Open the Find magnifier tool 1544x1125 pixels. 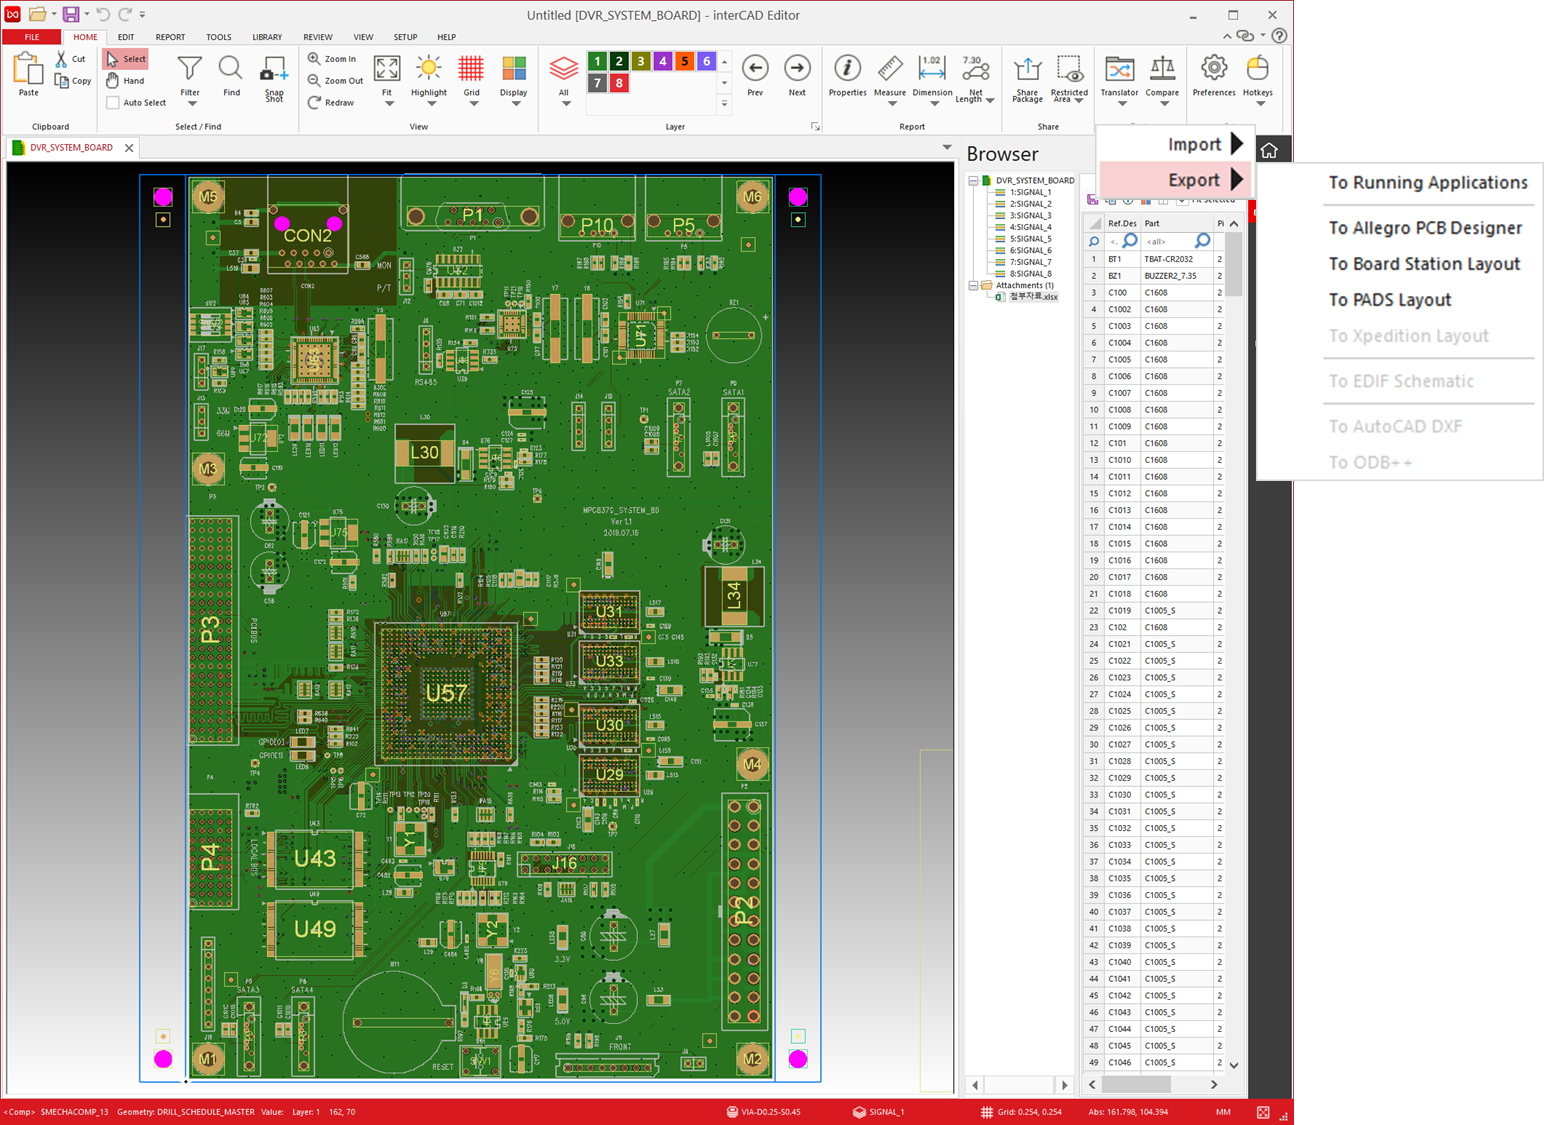(231, 76)
